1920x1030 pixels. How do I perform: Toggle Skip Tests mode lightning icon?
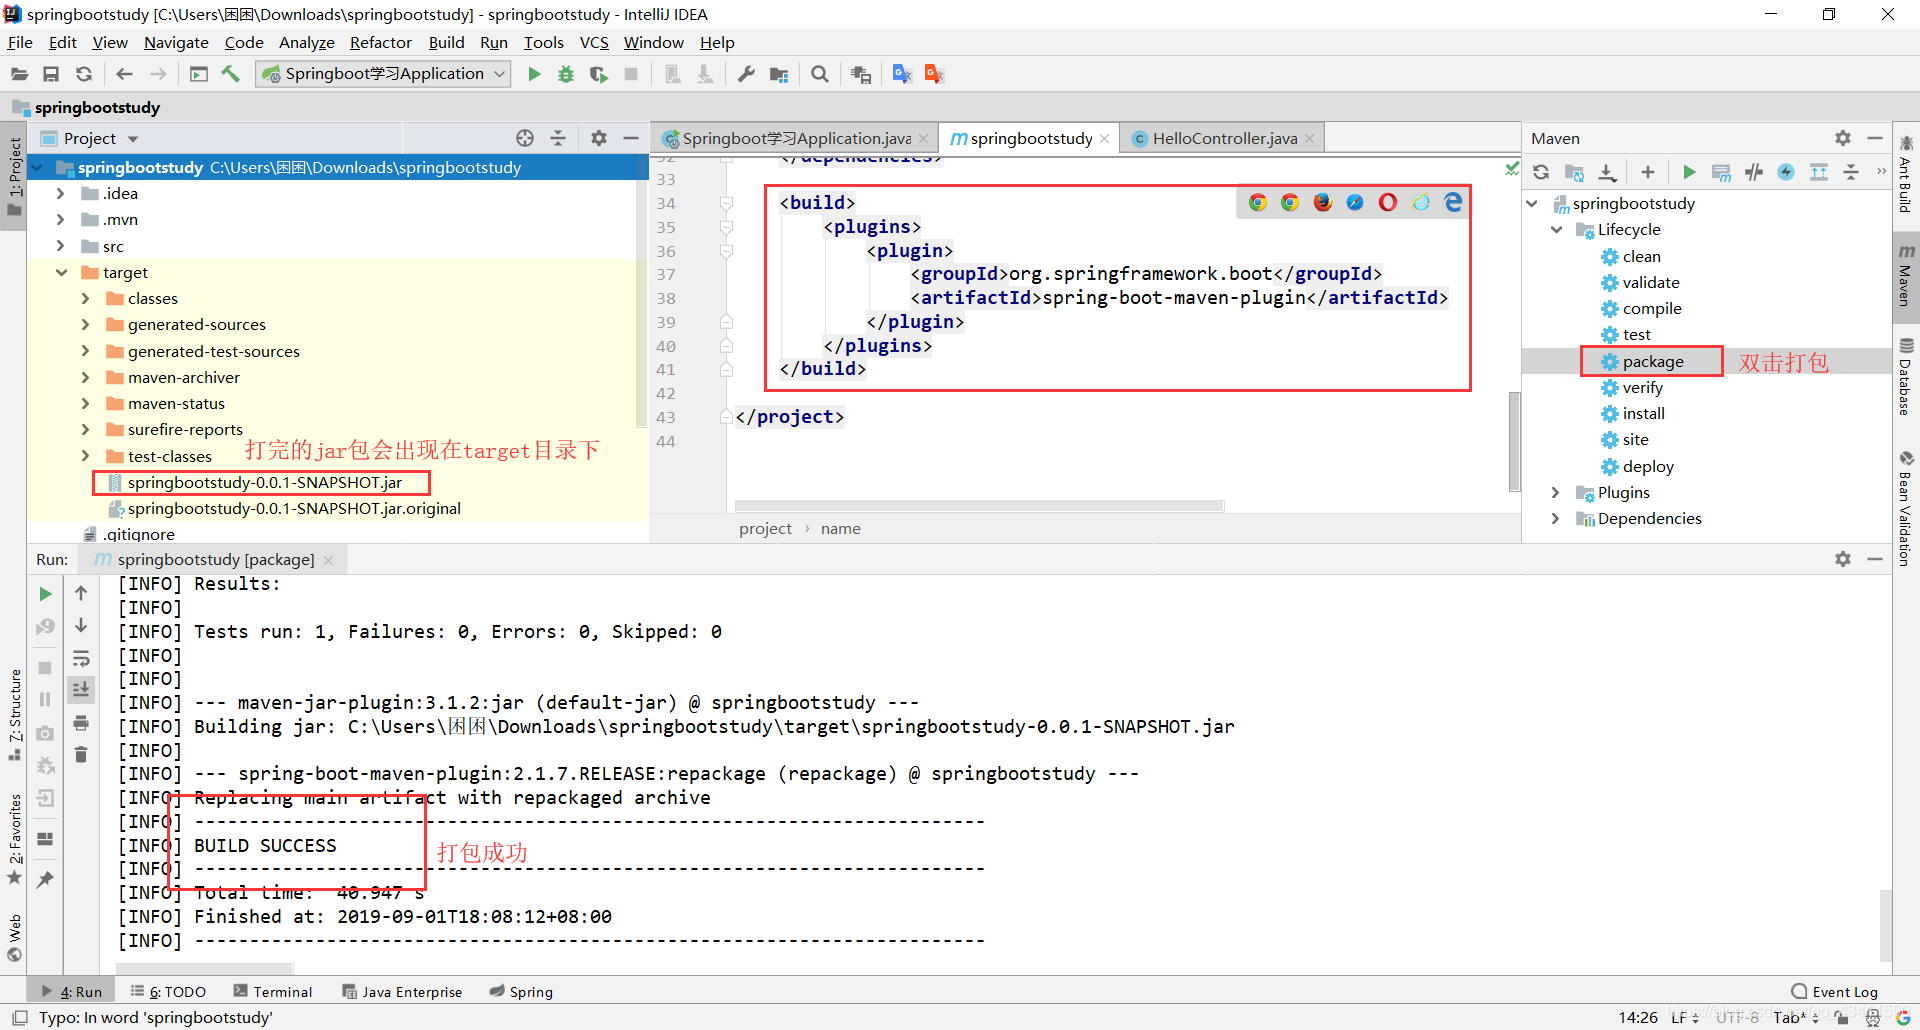[x=1786, y=172]
